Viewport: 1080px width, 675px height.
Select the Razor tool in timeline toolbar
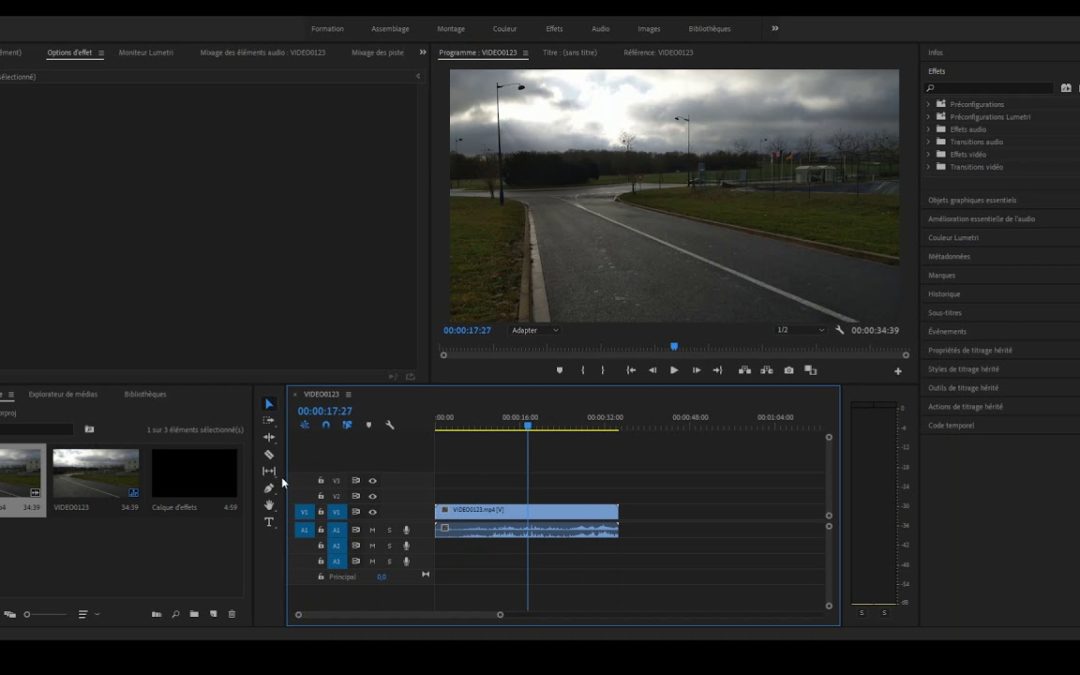click(x=268, y=454)
